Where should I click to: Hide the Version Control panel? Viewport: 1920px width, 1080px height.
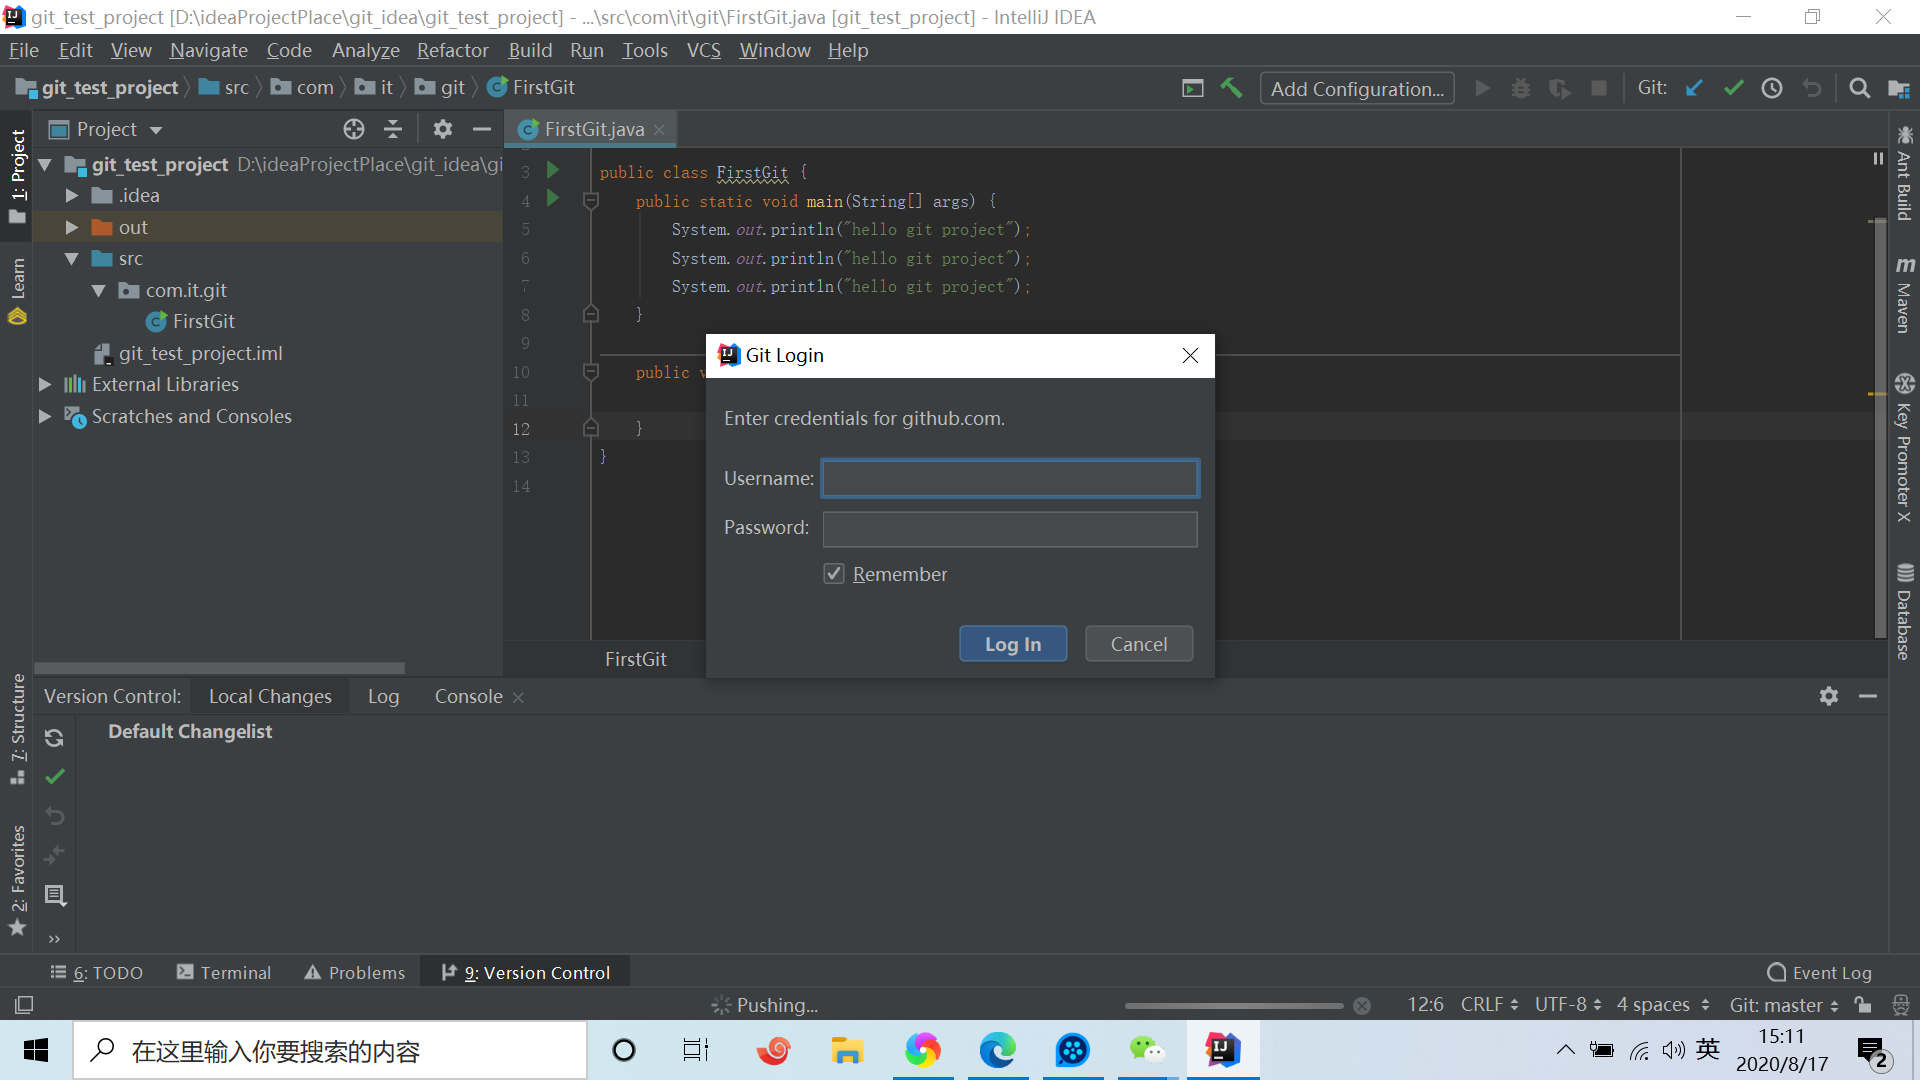pos(1868,696)
